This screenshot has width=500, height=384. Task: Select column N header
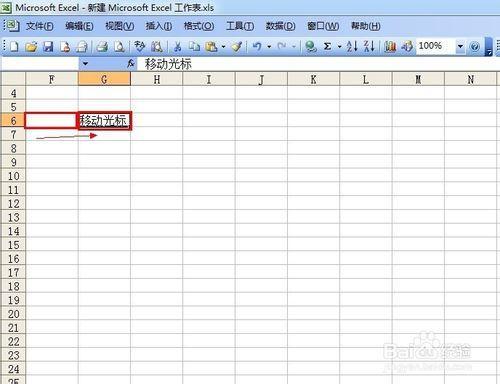[470, 79]
